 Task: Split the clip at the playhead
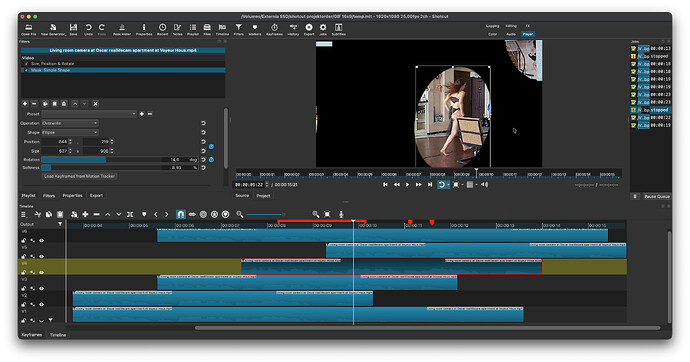pos(130,214)
